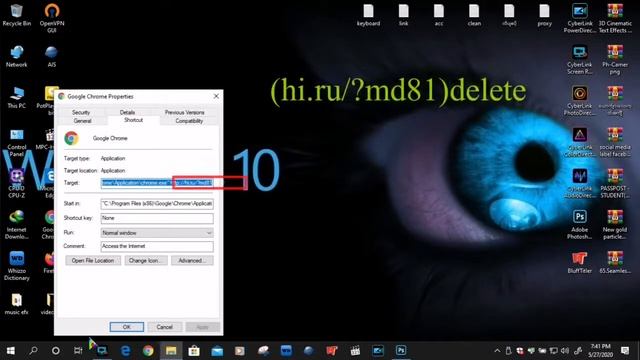
Task: Select music efx desktop file
Action: (16, 304)
